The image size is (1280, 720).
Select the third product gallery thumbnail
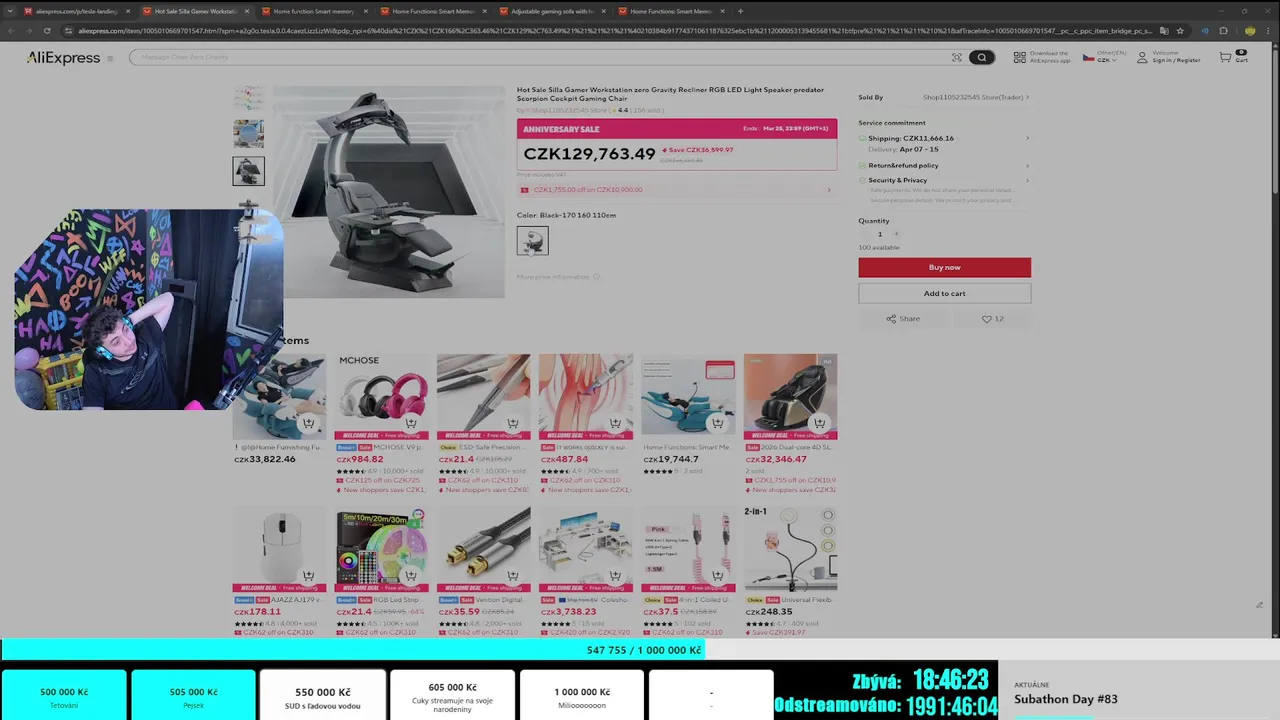click(x=249, y=171)
